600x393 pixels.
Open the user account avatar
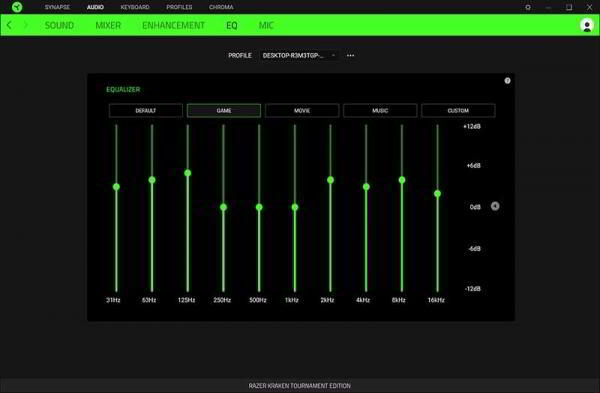click(587, 25)
